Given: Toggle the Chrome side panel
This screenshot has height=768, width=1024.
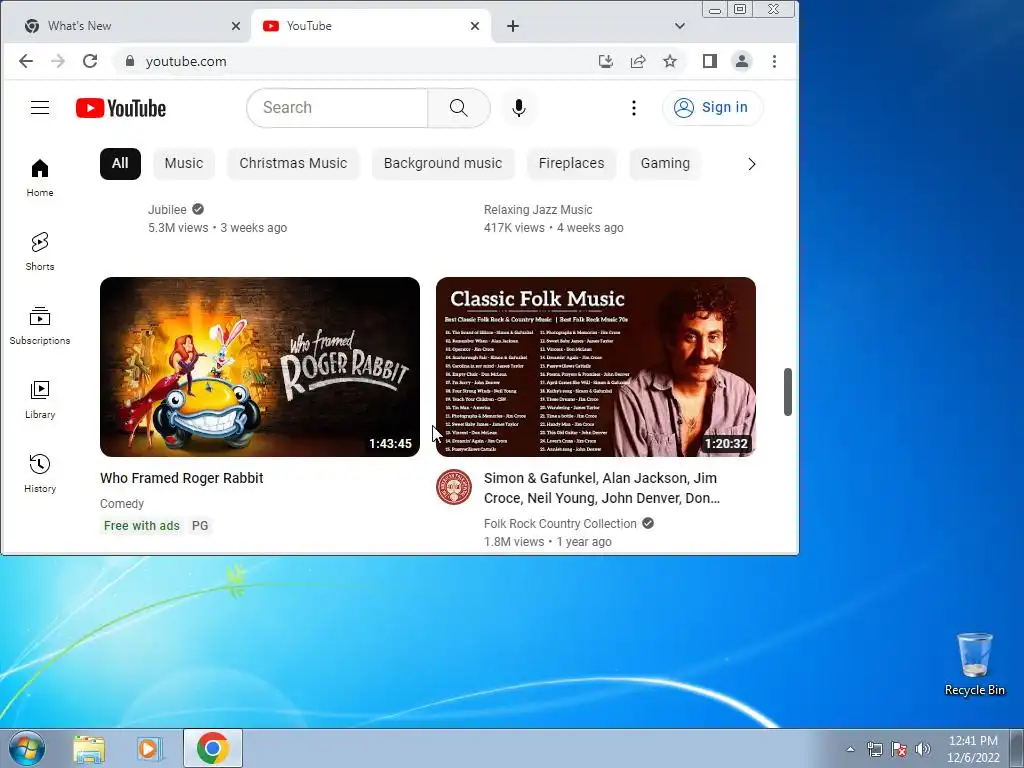Looking at the screenshot, I should [710, 61].
